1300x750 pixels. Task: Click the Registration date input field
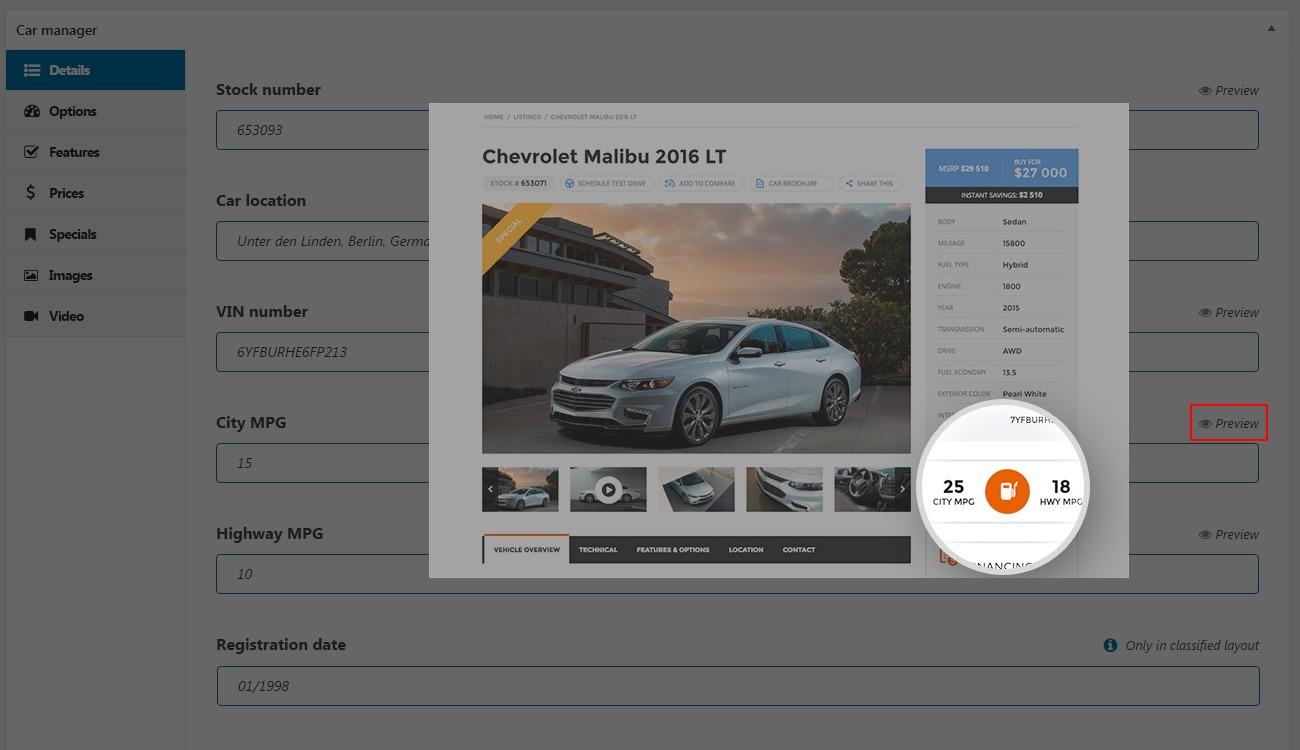[x=737, y=686]
